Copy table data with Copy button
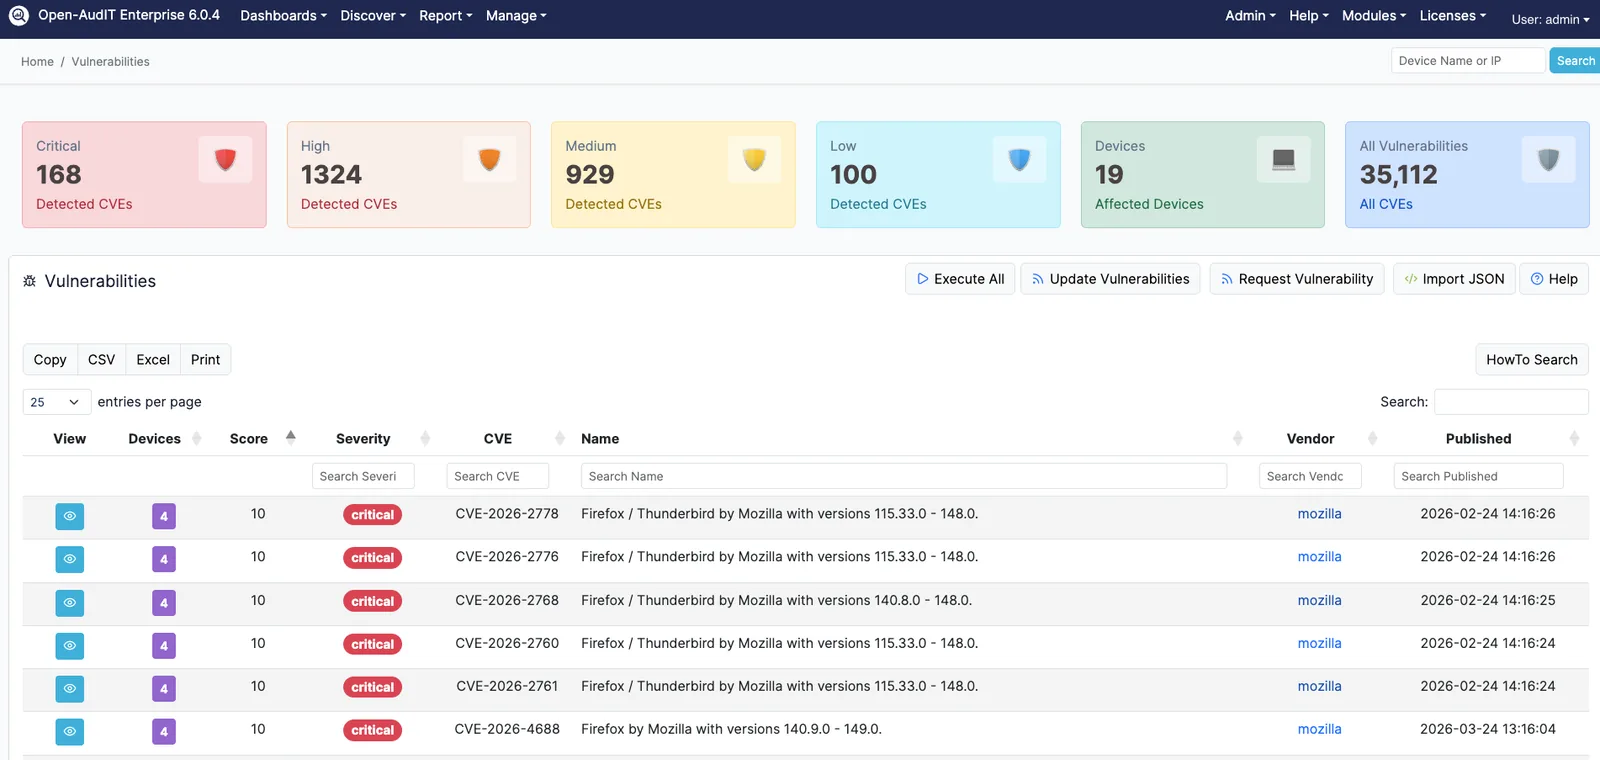Screen dimensions: 1600x760 50,360
